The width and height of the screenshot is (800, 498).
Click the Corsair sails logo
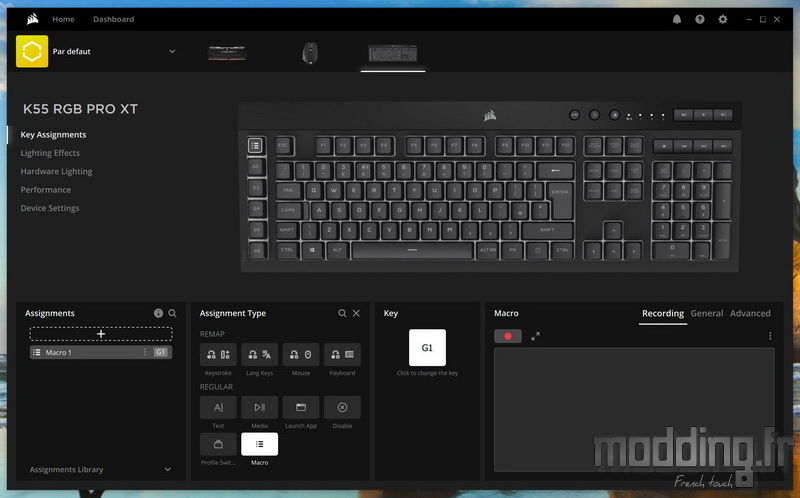pos(33,19)
